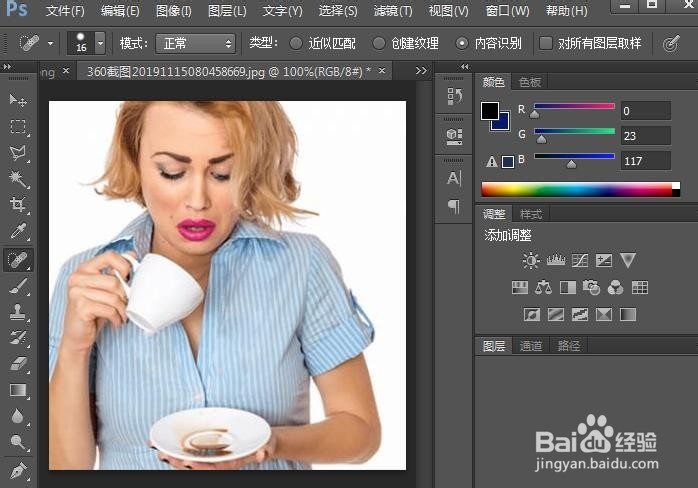Add an Invert adjustment

[x=532, y=315]
